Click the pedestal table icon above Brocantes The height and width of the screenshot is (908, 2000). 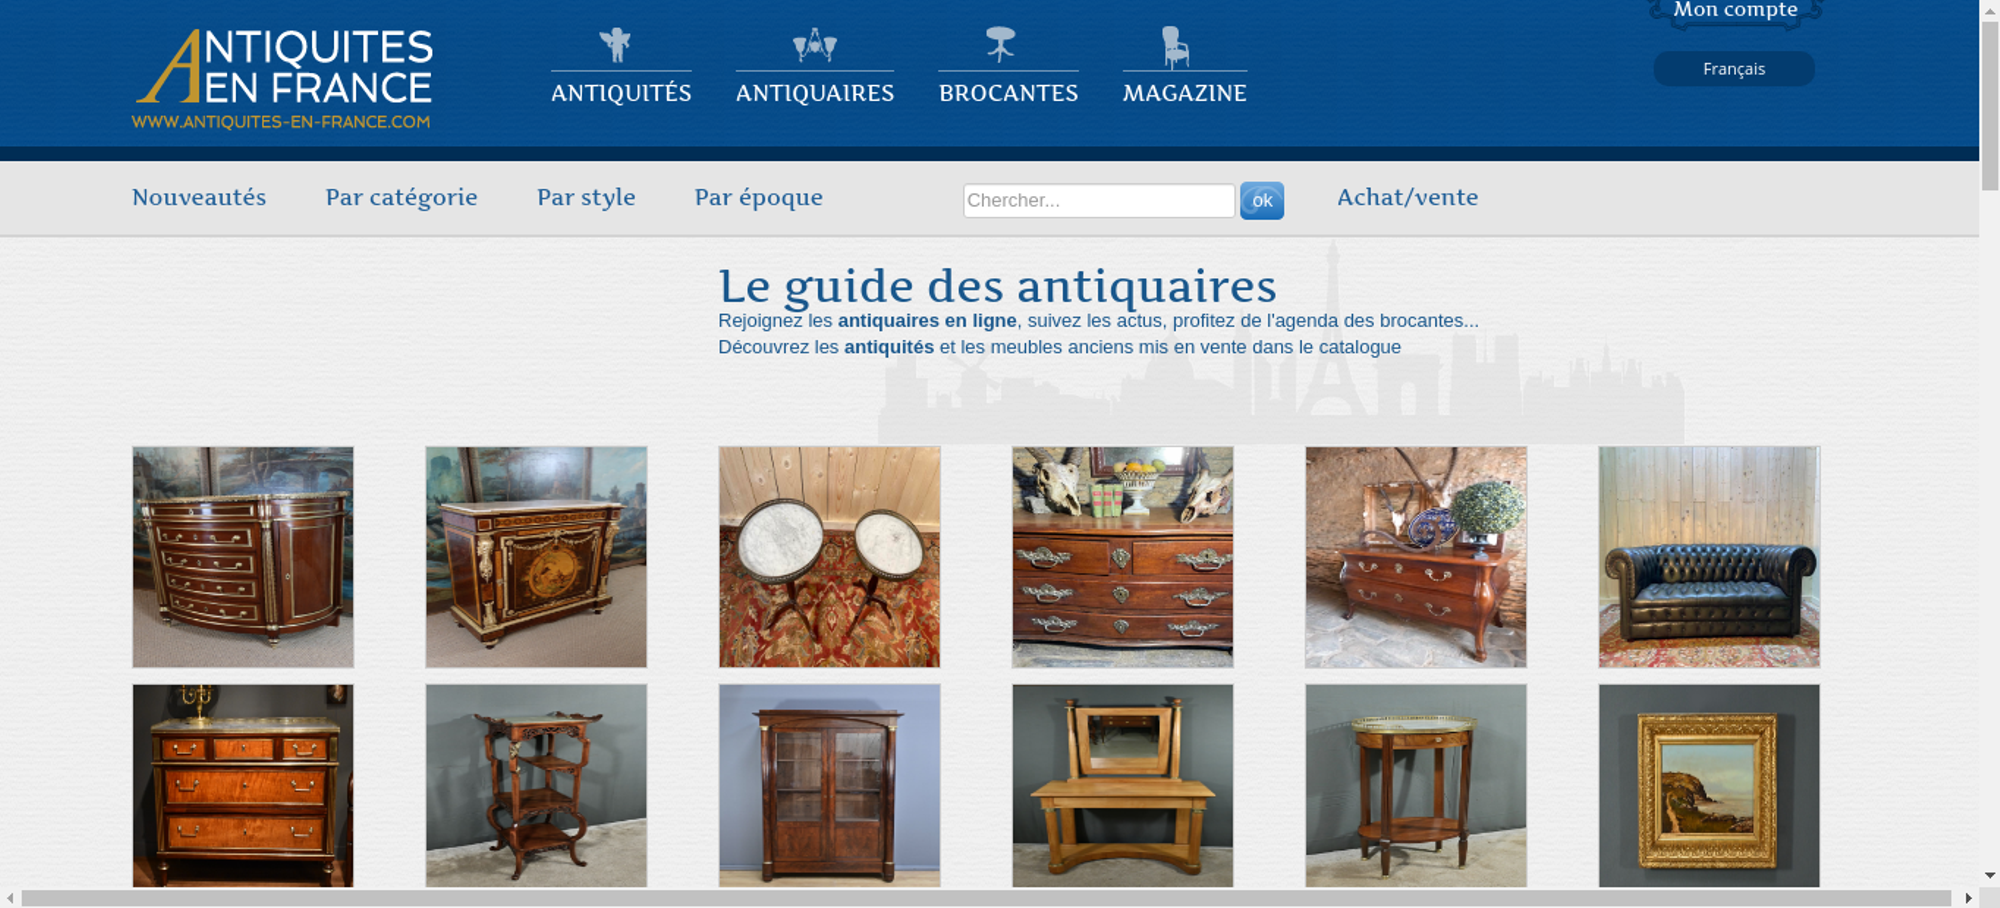[1000, 45]
